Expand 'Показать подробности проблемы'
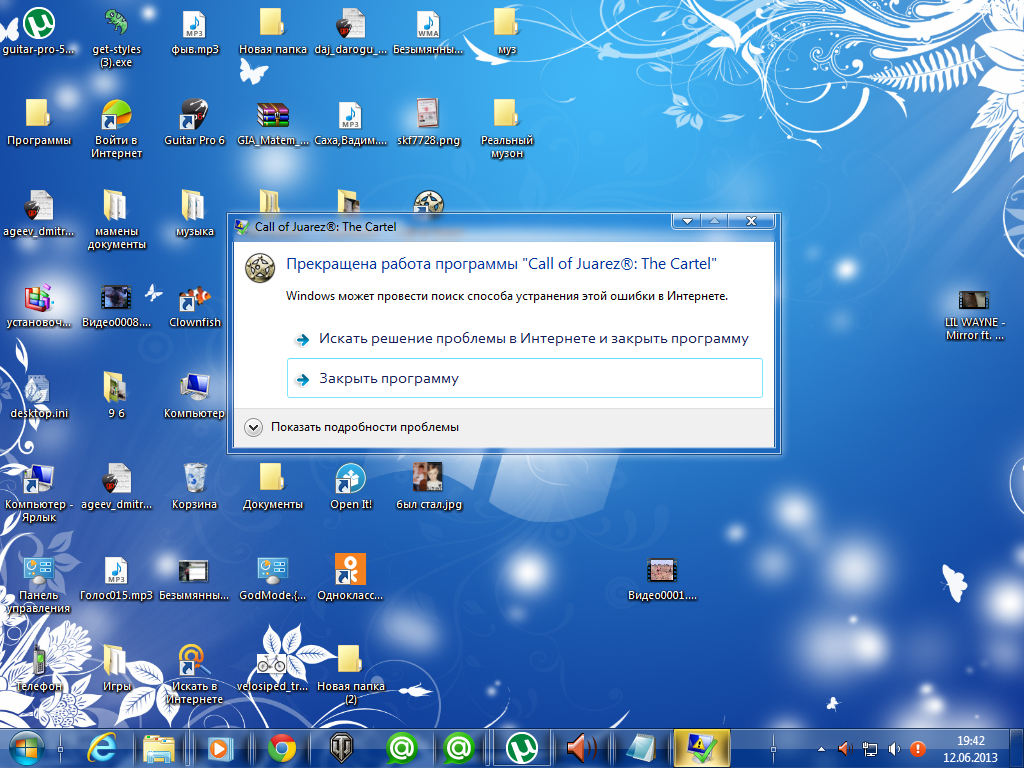The image size is (1024, 768). pyautogui.click(x=352, y=427)
